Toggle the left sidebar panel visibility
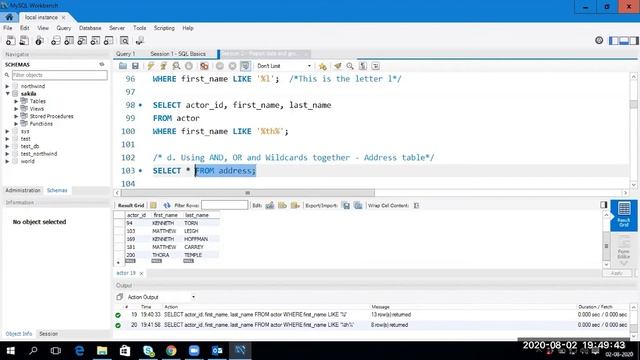640x360 pixels. [x=613, y=40]
